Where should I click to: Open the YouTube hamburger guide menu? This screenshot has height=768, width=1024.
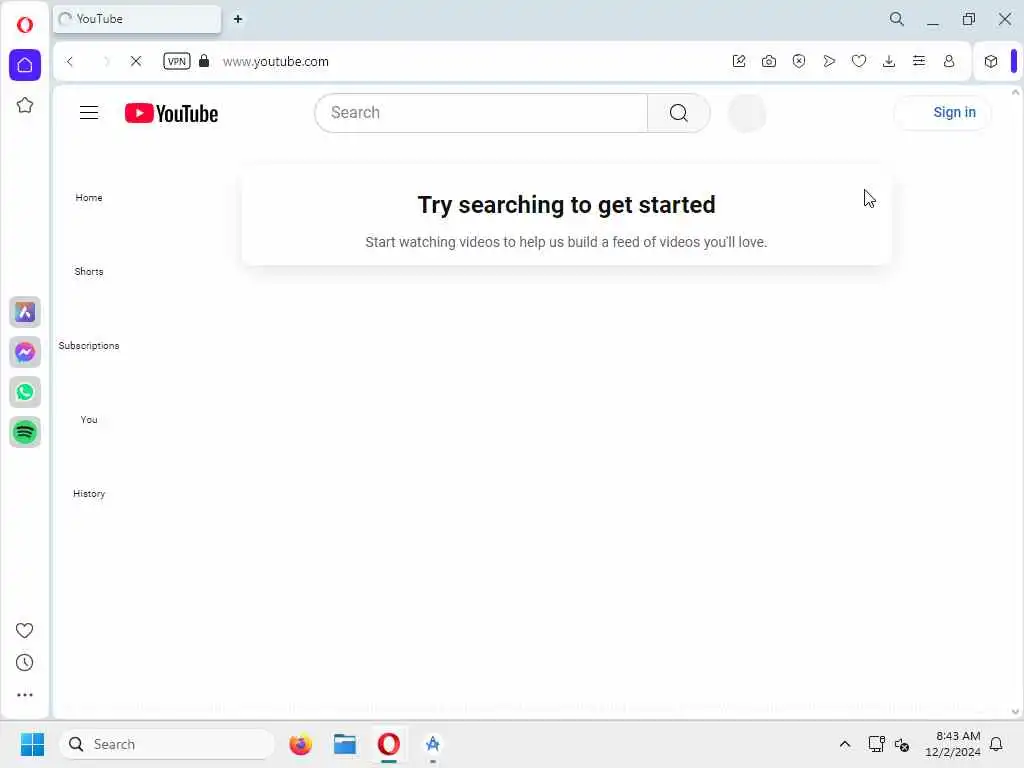pos(89,113)
